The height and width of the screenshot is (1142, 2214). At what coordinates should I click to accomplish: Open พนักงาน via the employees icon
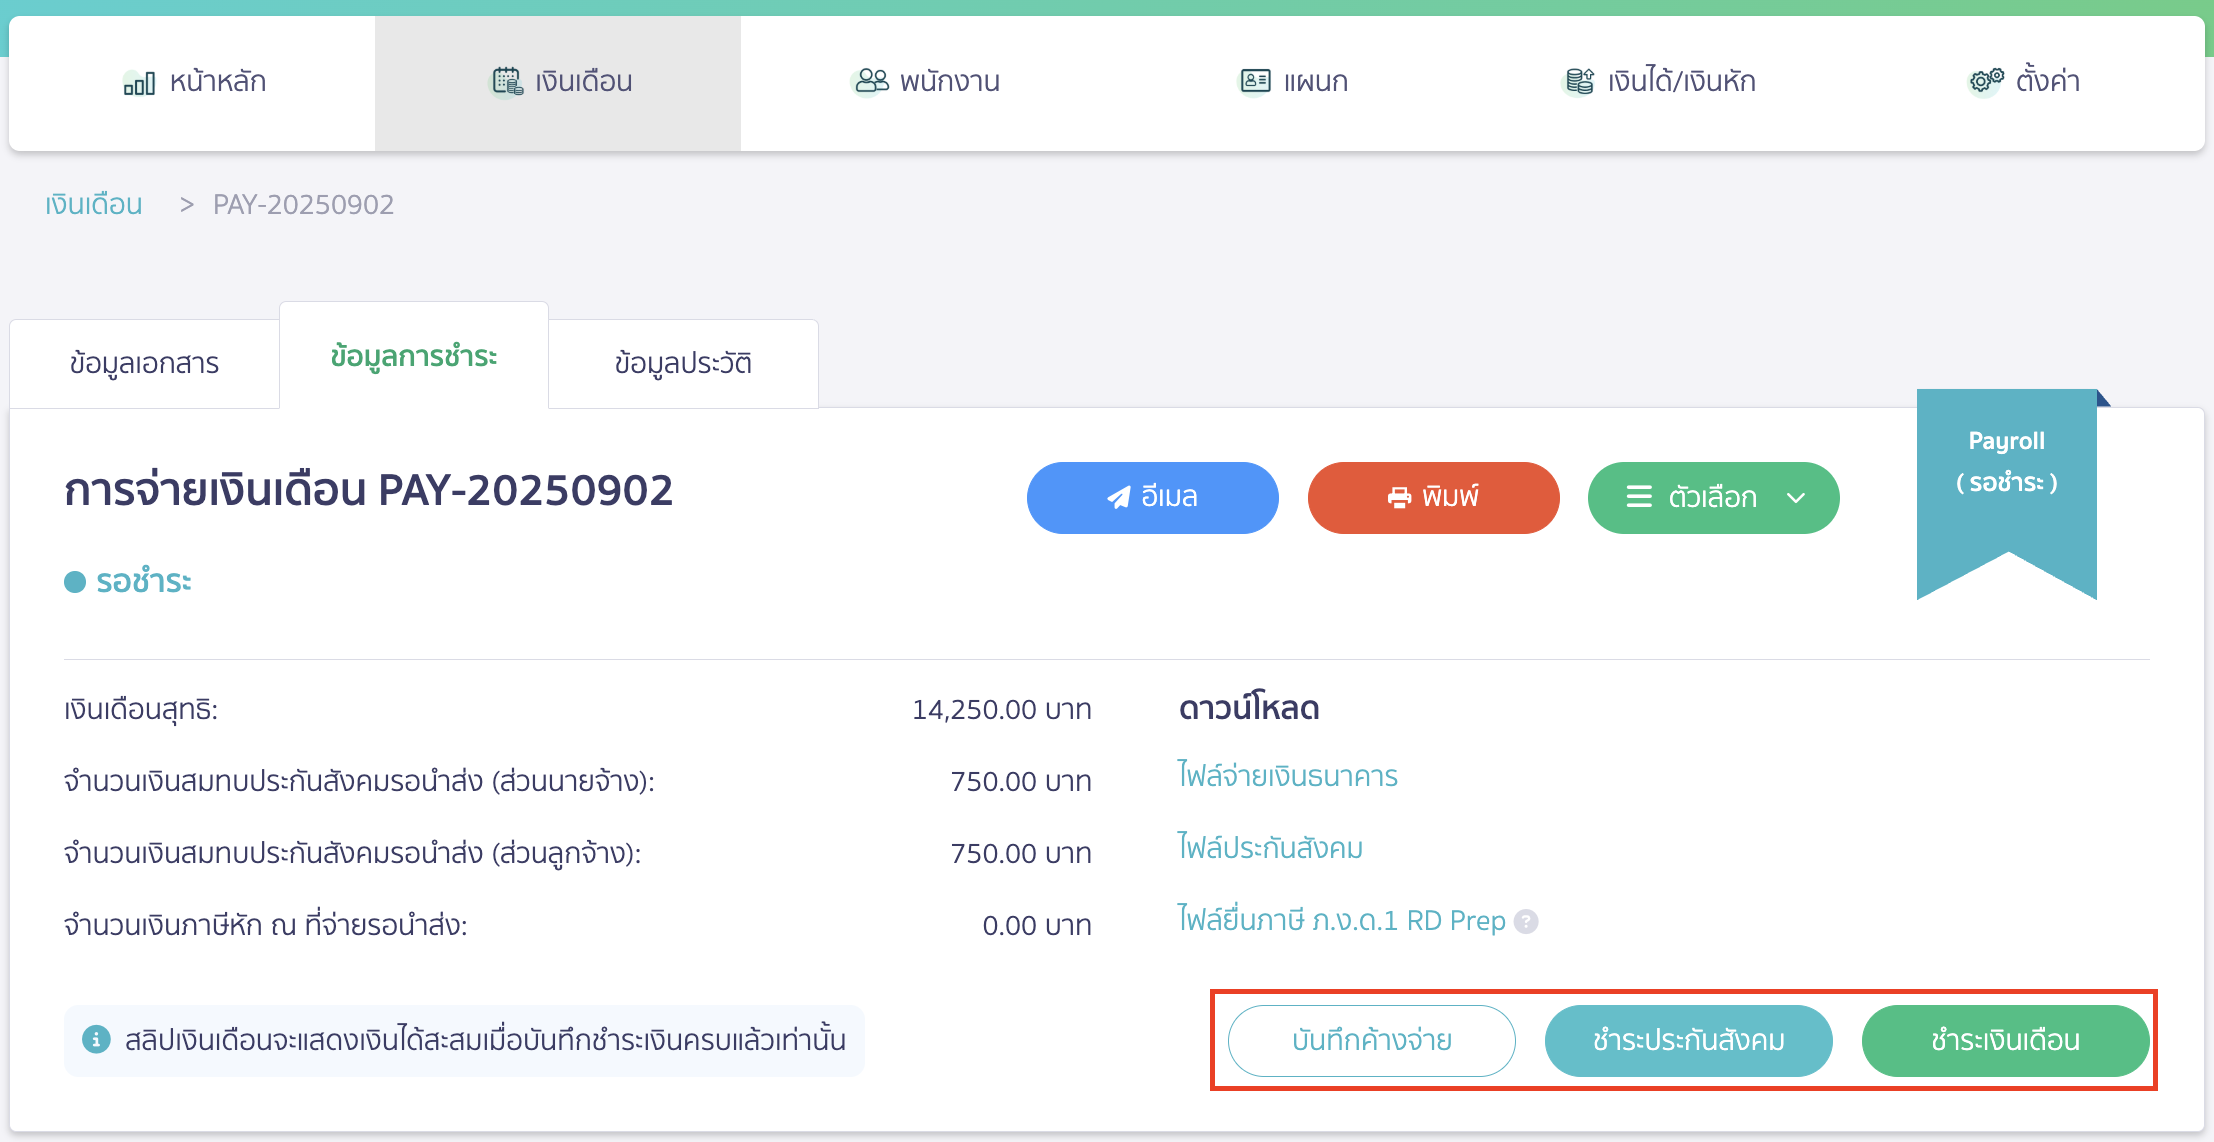pos(871,80)
